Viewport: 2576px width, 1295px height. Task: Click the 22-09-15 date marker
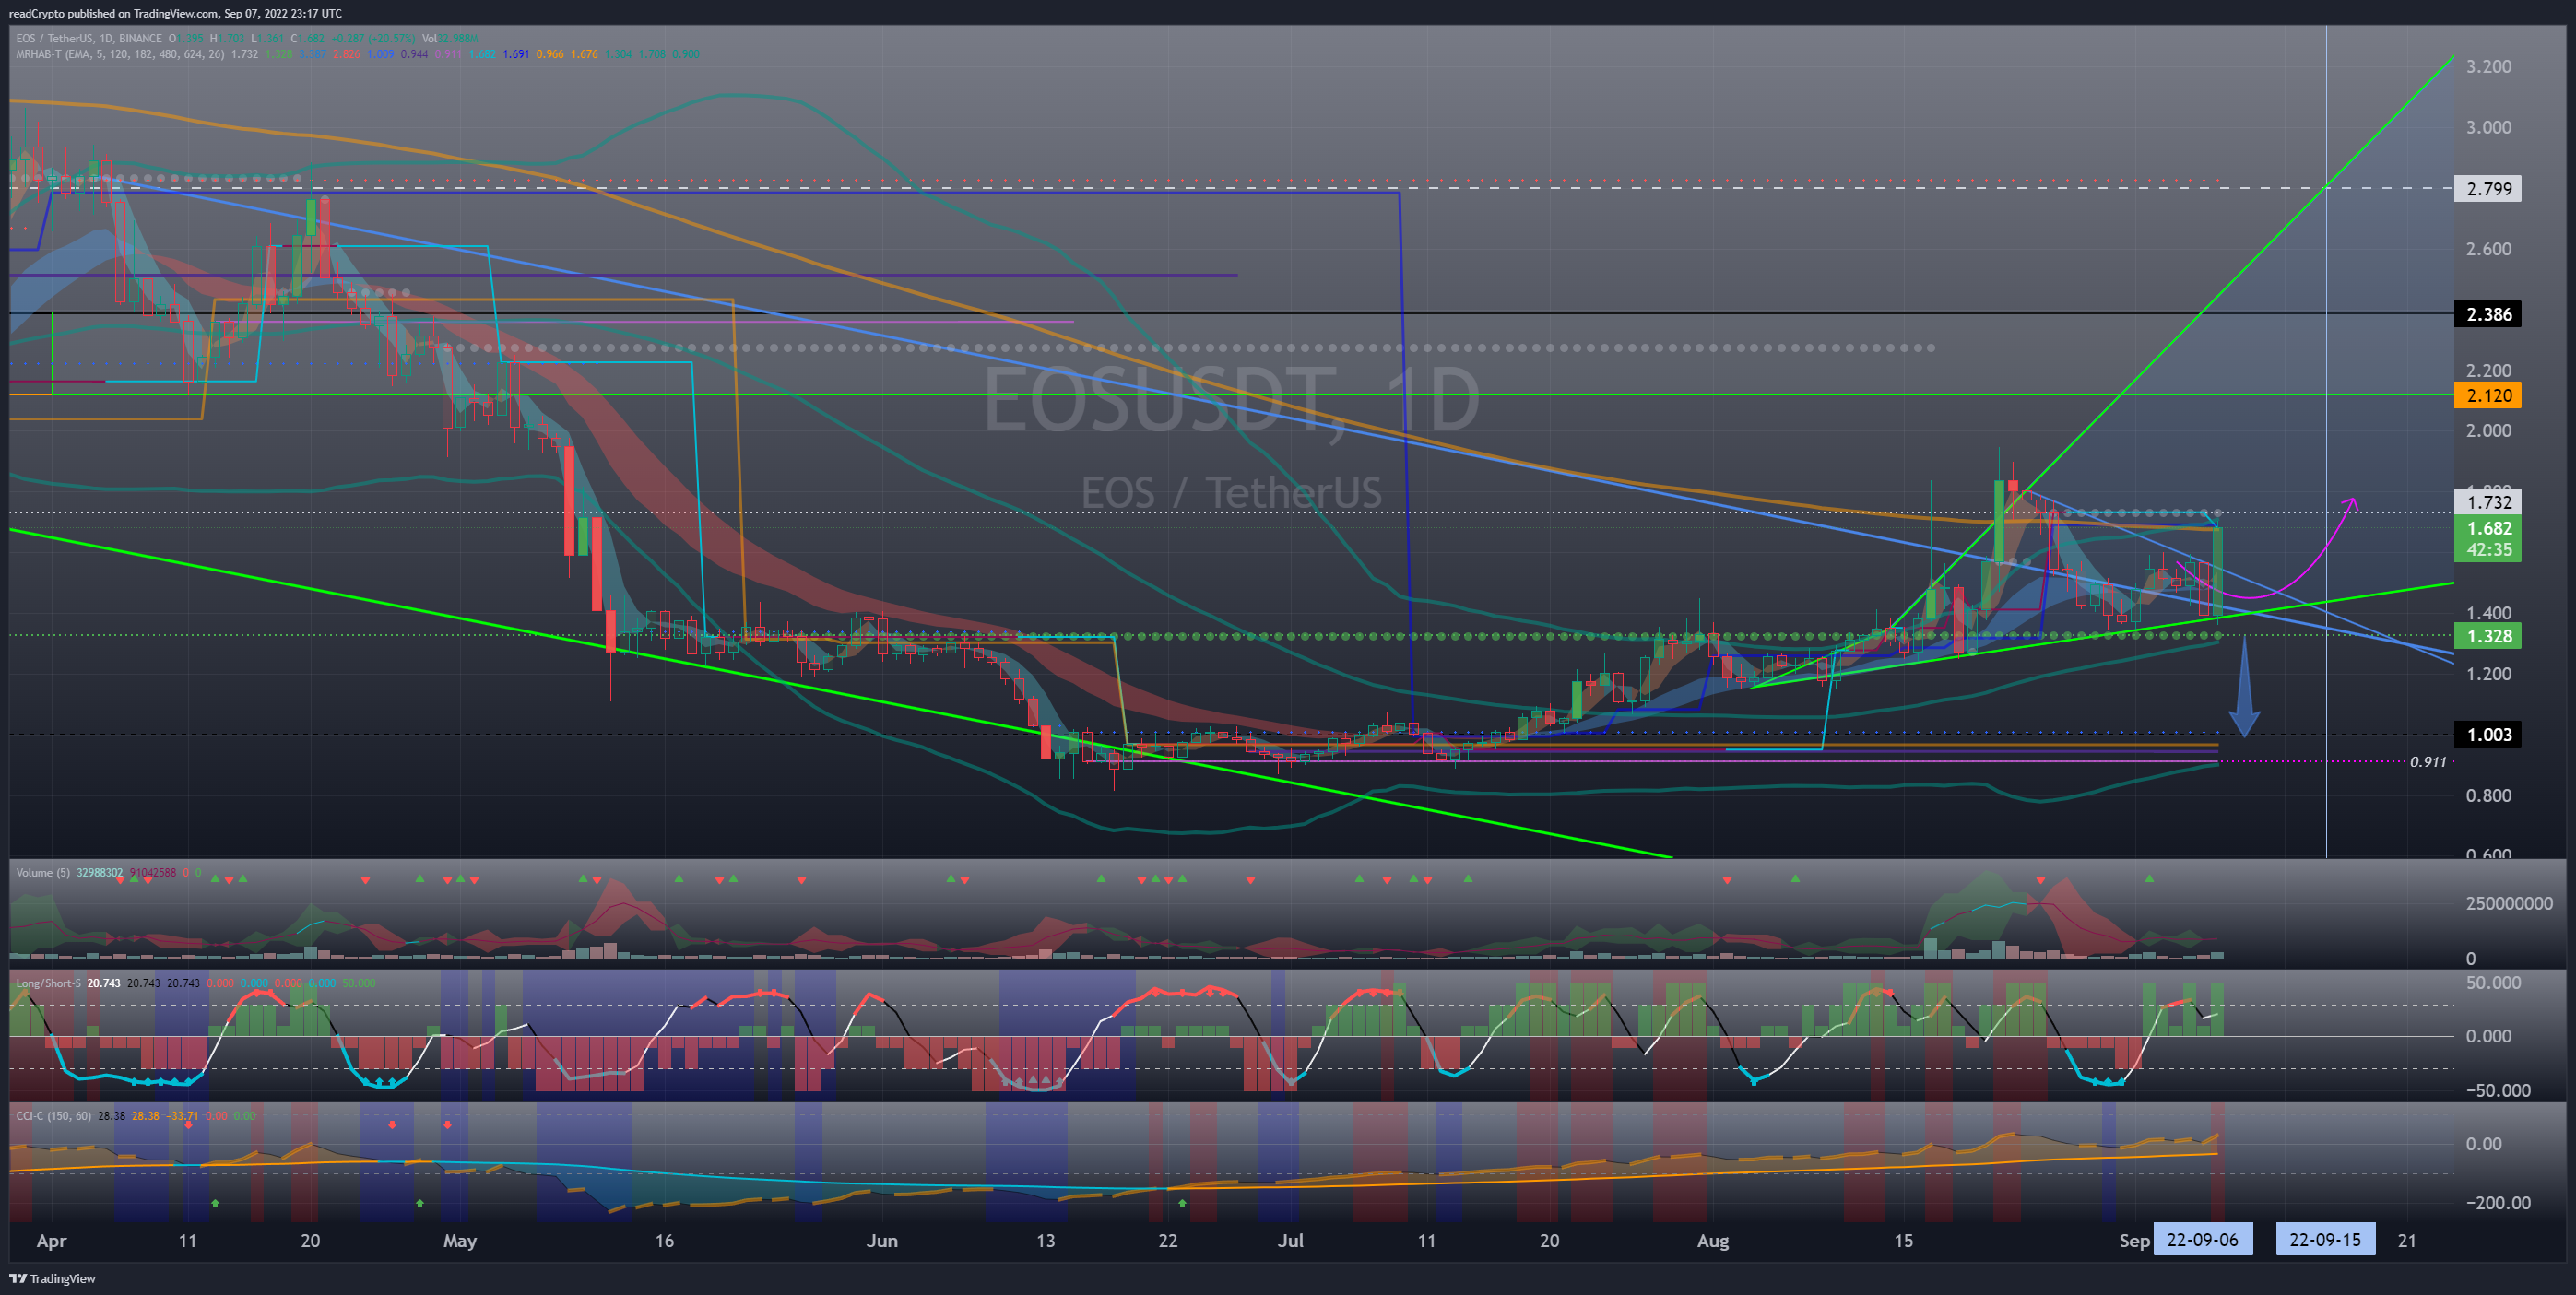pyautogui.click(x=2325, y=1240)
